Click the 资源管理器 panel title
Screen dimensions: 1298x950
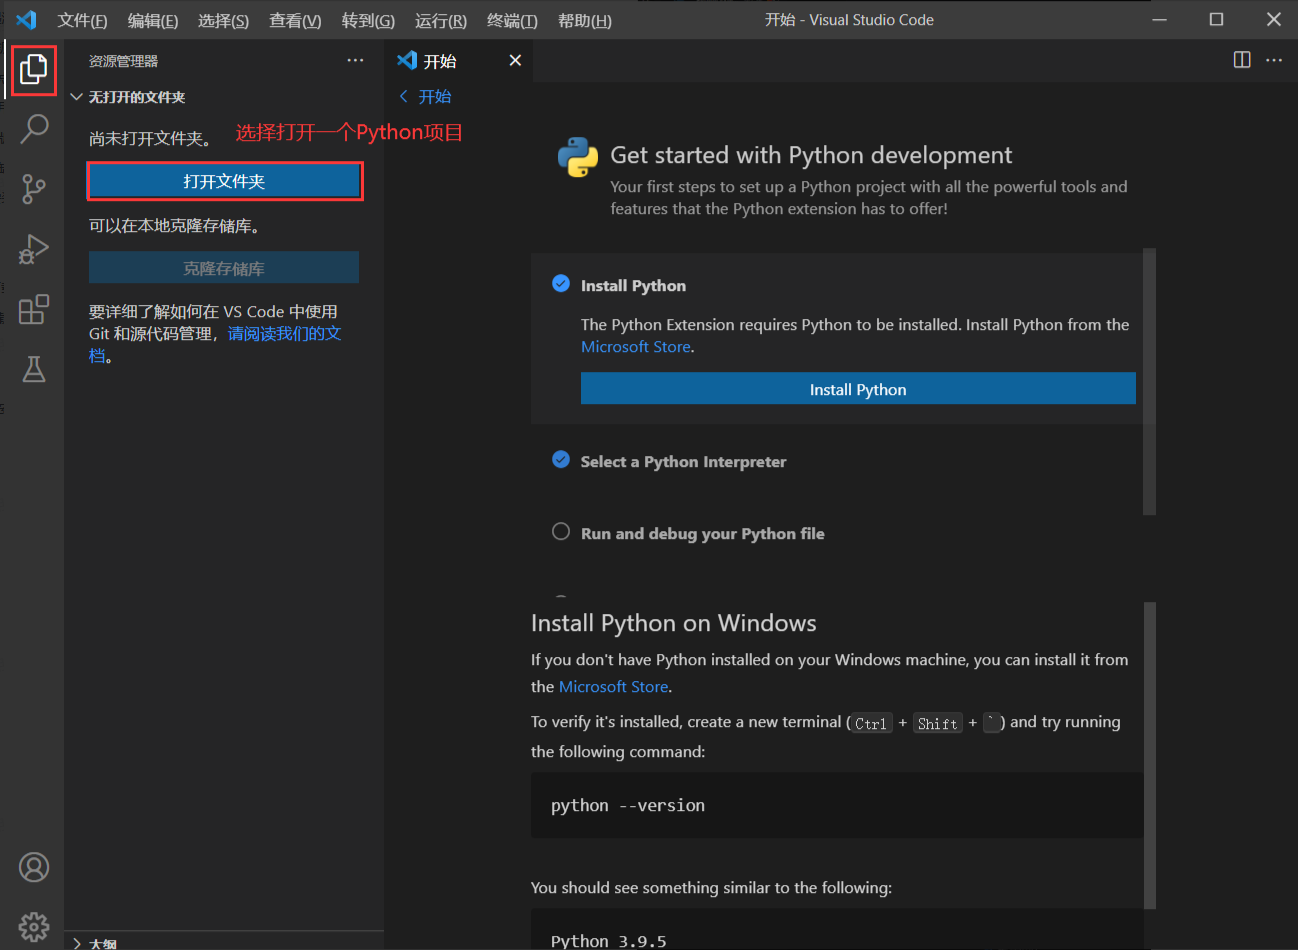(124, 61)
